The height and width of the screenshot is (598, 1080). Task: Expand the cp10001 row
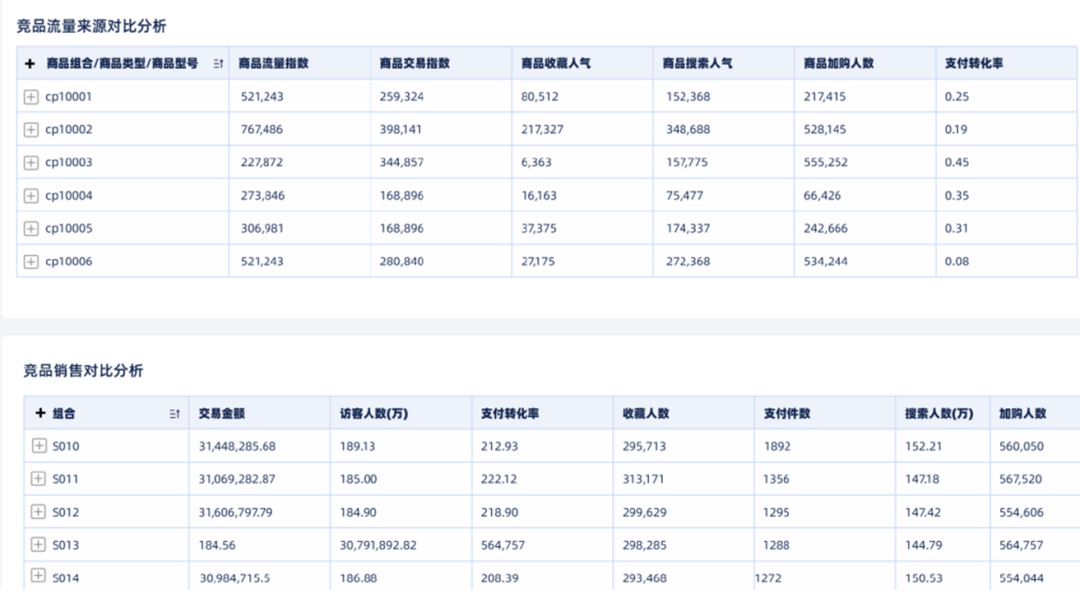[31, 96]
